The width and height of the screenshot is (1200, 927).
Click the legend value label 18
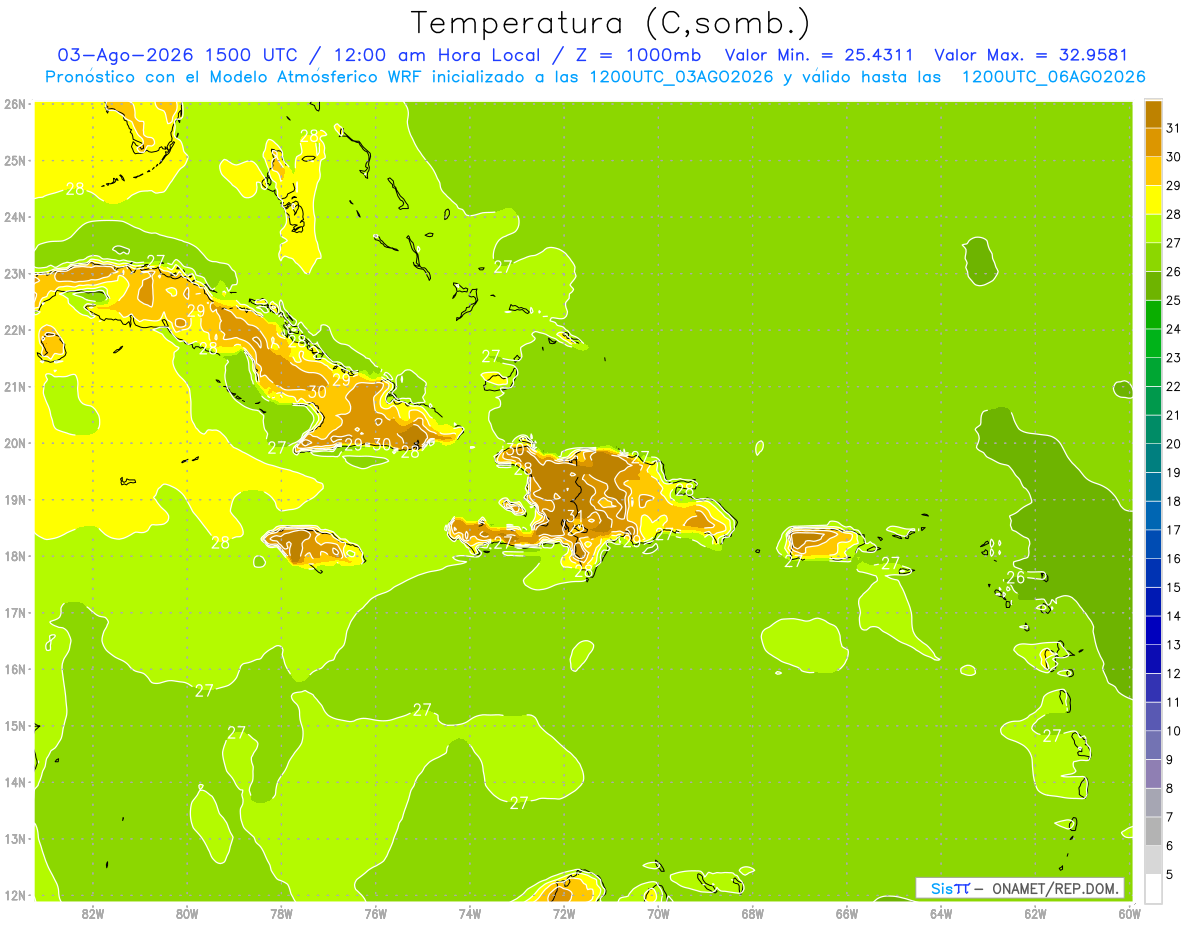1173,501
